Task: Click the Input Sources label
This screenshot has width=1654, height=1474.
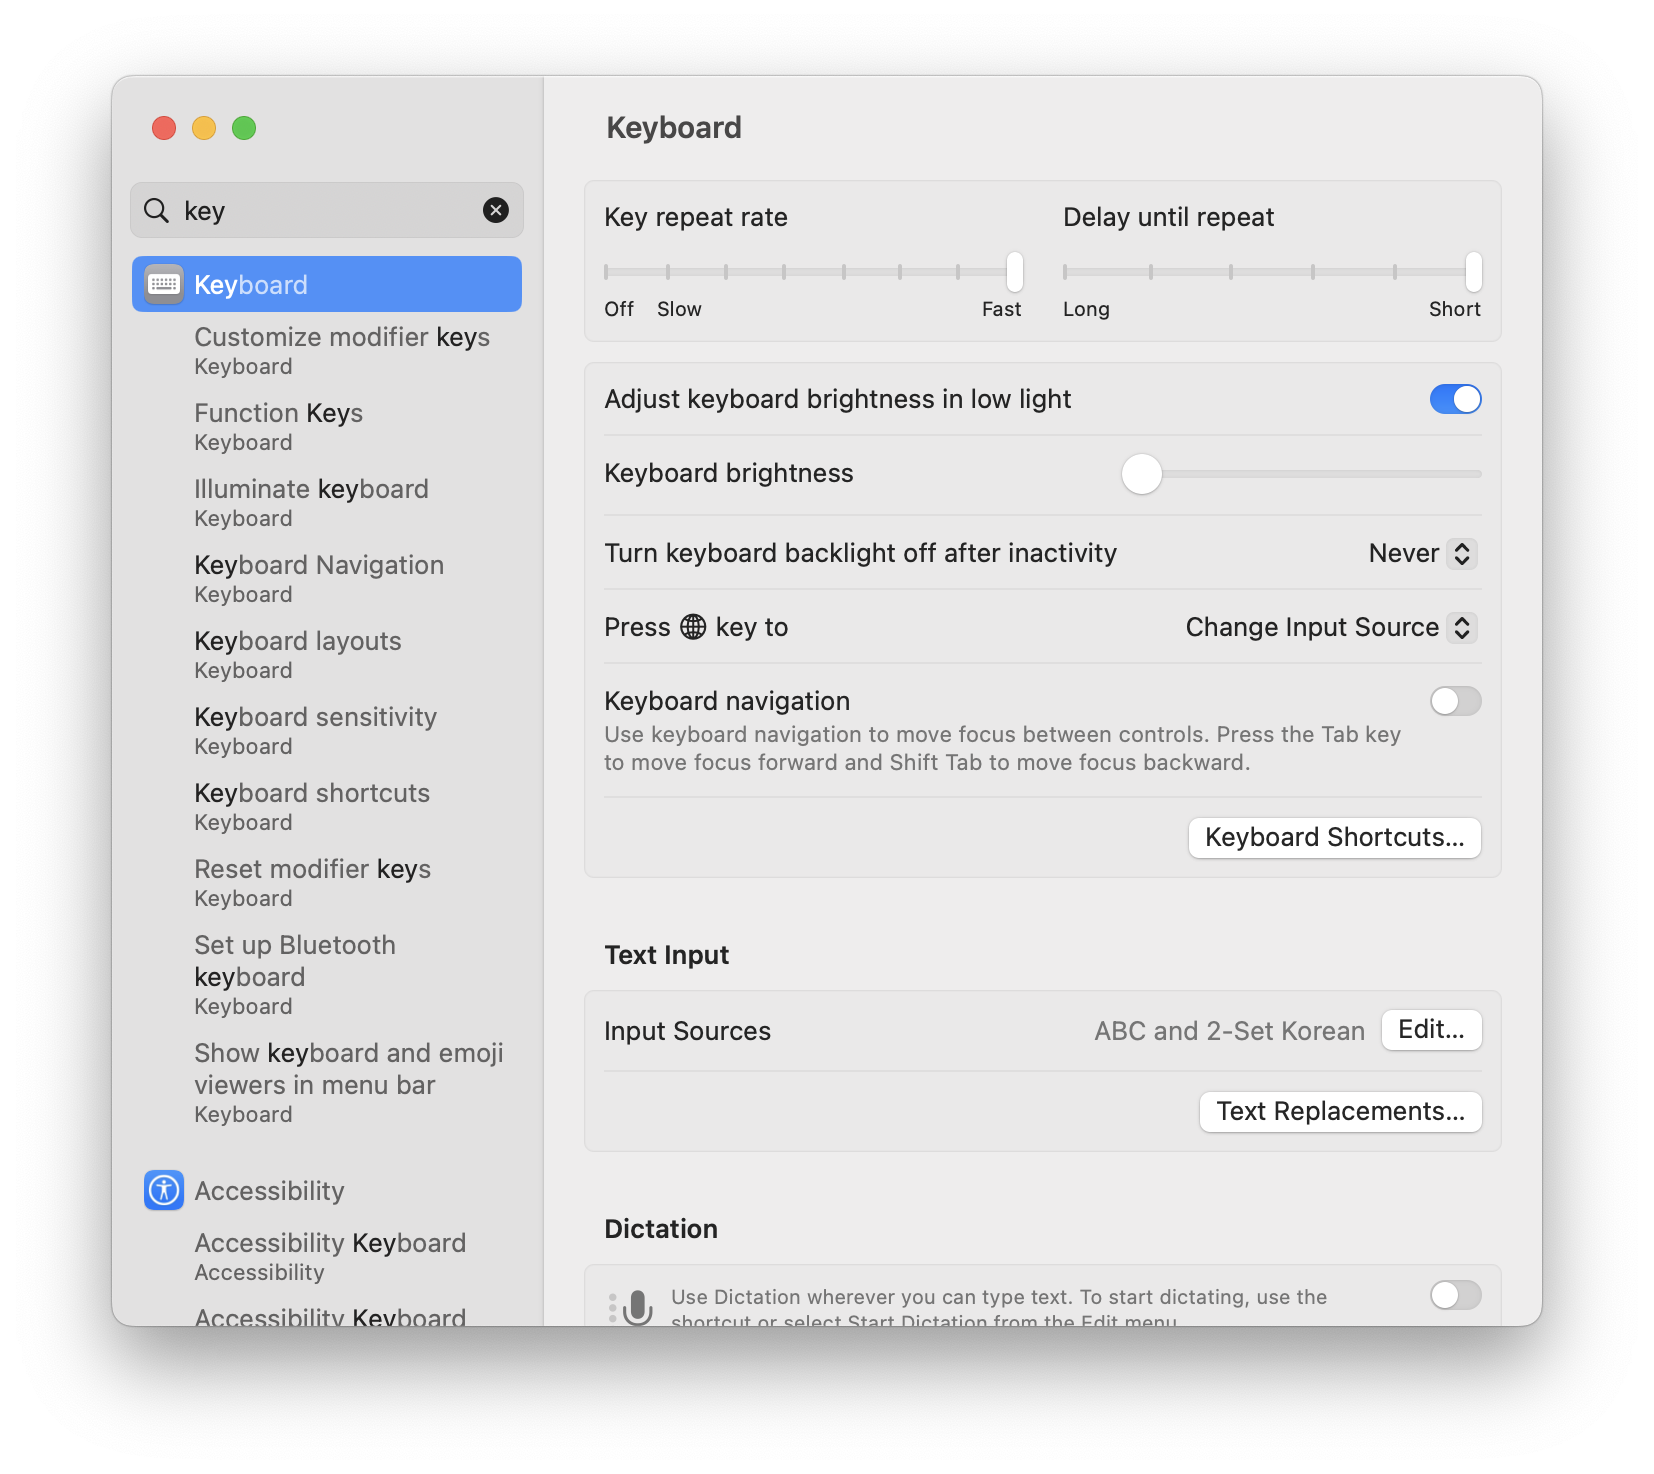Action: tap(687, 1031)
